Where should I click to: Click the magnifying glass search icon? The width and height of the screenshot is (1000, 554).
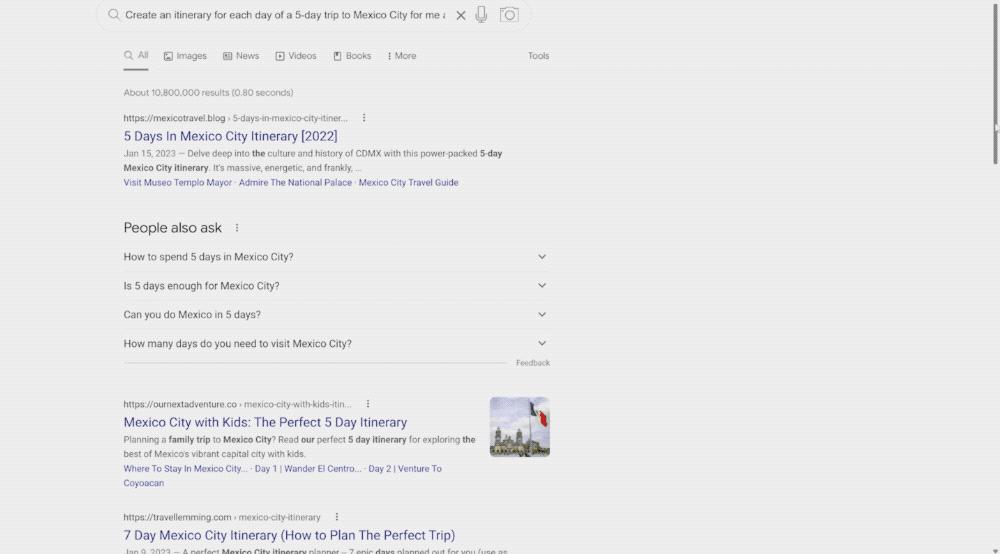click(114, 15)
